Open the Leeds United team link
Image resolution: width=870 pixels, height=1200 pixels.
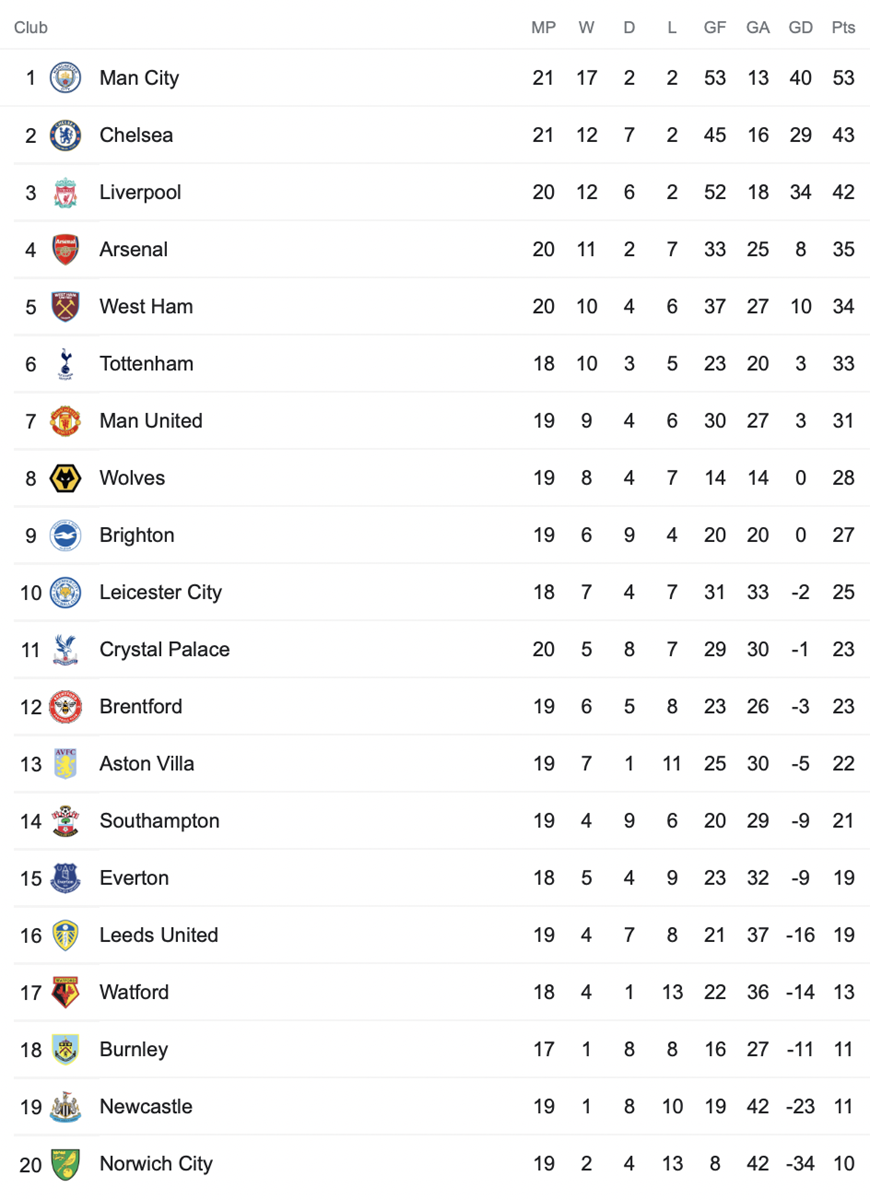tap(159, 935)
